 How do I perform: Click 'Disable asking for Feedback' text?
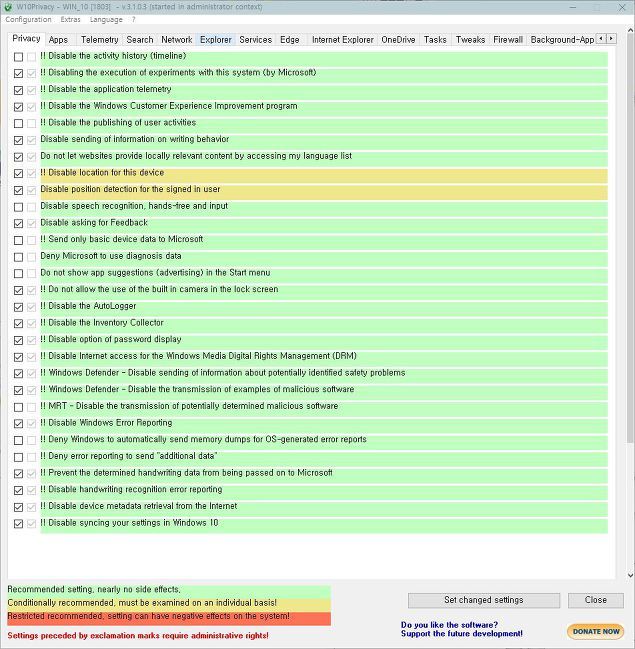pos(94,223)
